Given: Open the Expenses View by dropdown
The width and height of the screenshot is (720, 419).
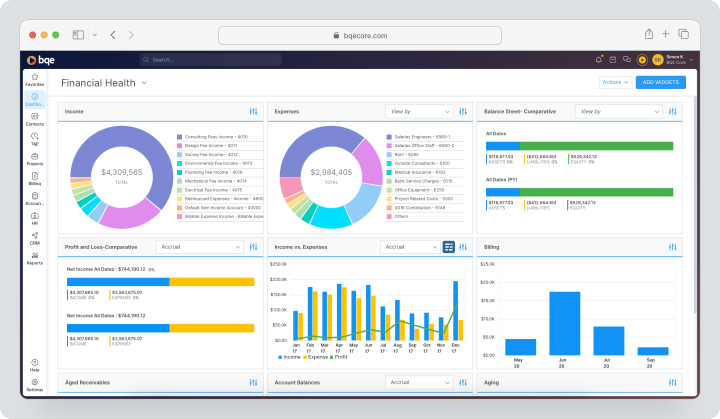Looking at the screenshot, I should (x=419, y=112).
